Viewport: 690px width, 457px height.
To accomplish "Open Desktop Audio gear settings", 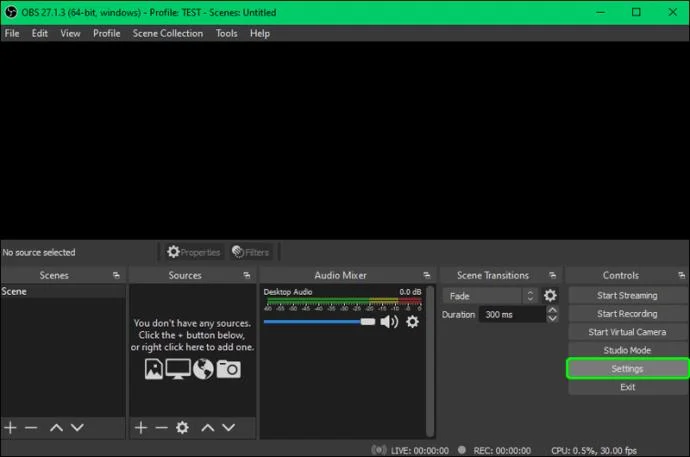I will tap(412, 322).
